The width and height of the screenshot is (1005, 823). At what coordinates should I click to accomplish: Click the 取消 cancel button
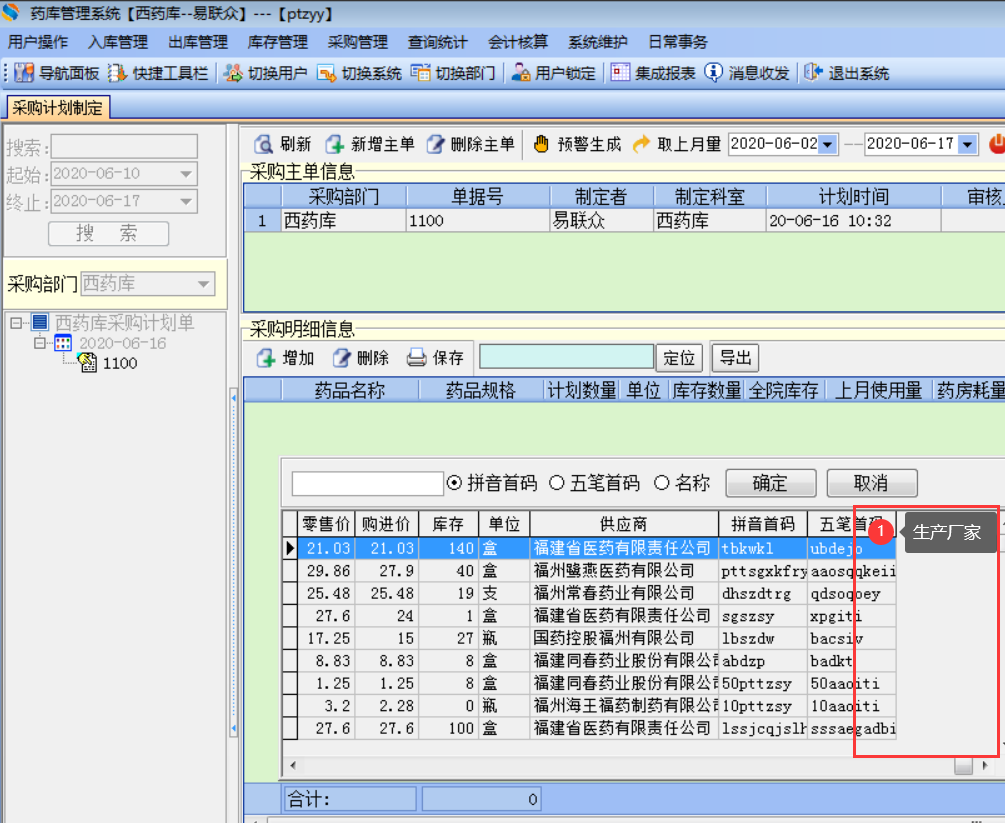(872, 483)
